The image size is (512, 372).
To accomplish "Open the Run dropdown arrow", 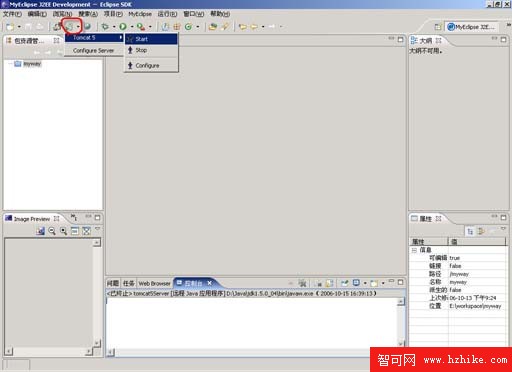I will (x=132, y=27).
